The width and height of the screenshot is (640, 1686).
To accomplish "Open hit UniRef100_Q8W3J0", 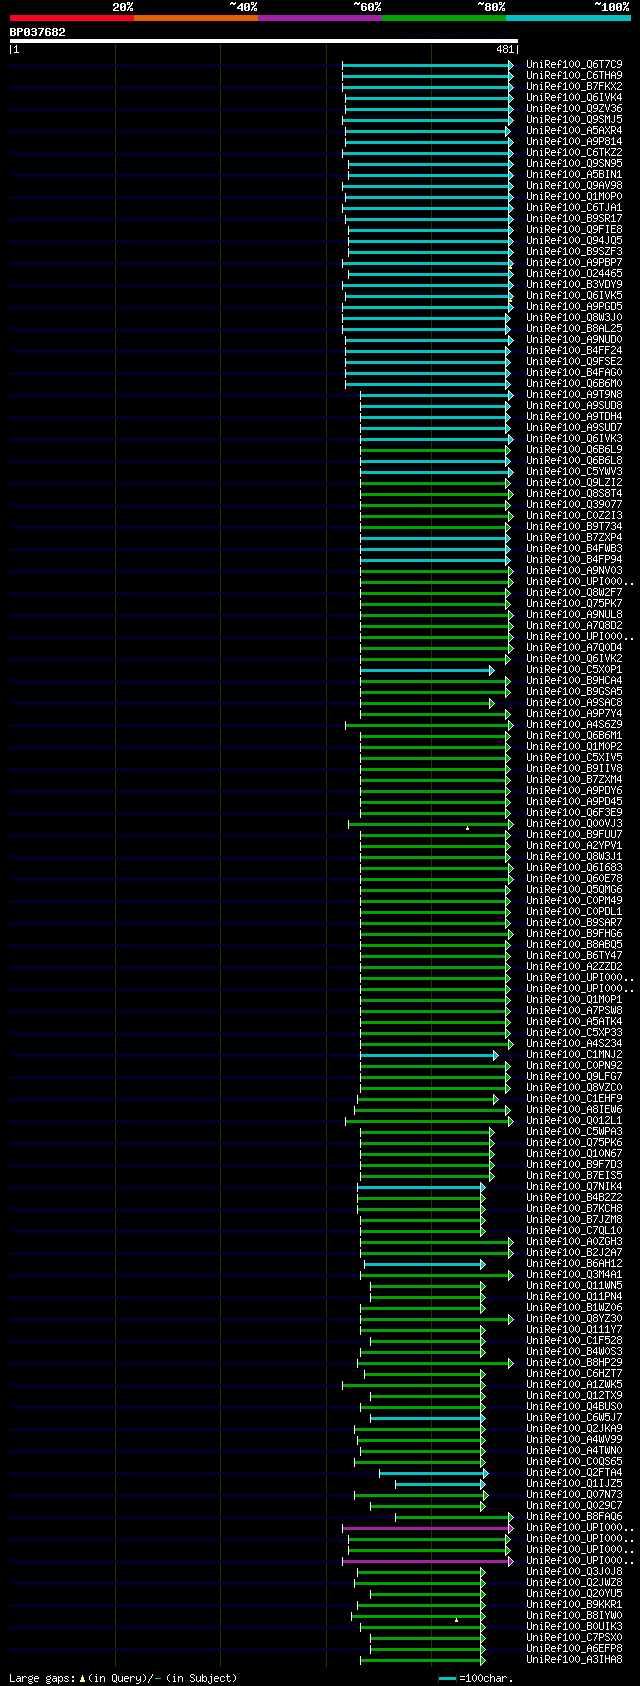I will click(574, 317).
